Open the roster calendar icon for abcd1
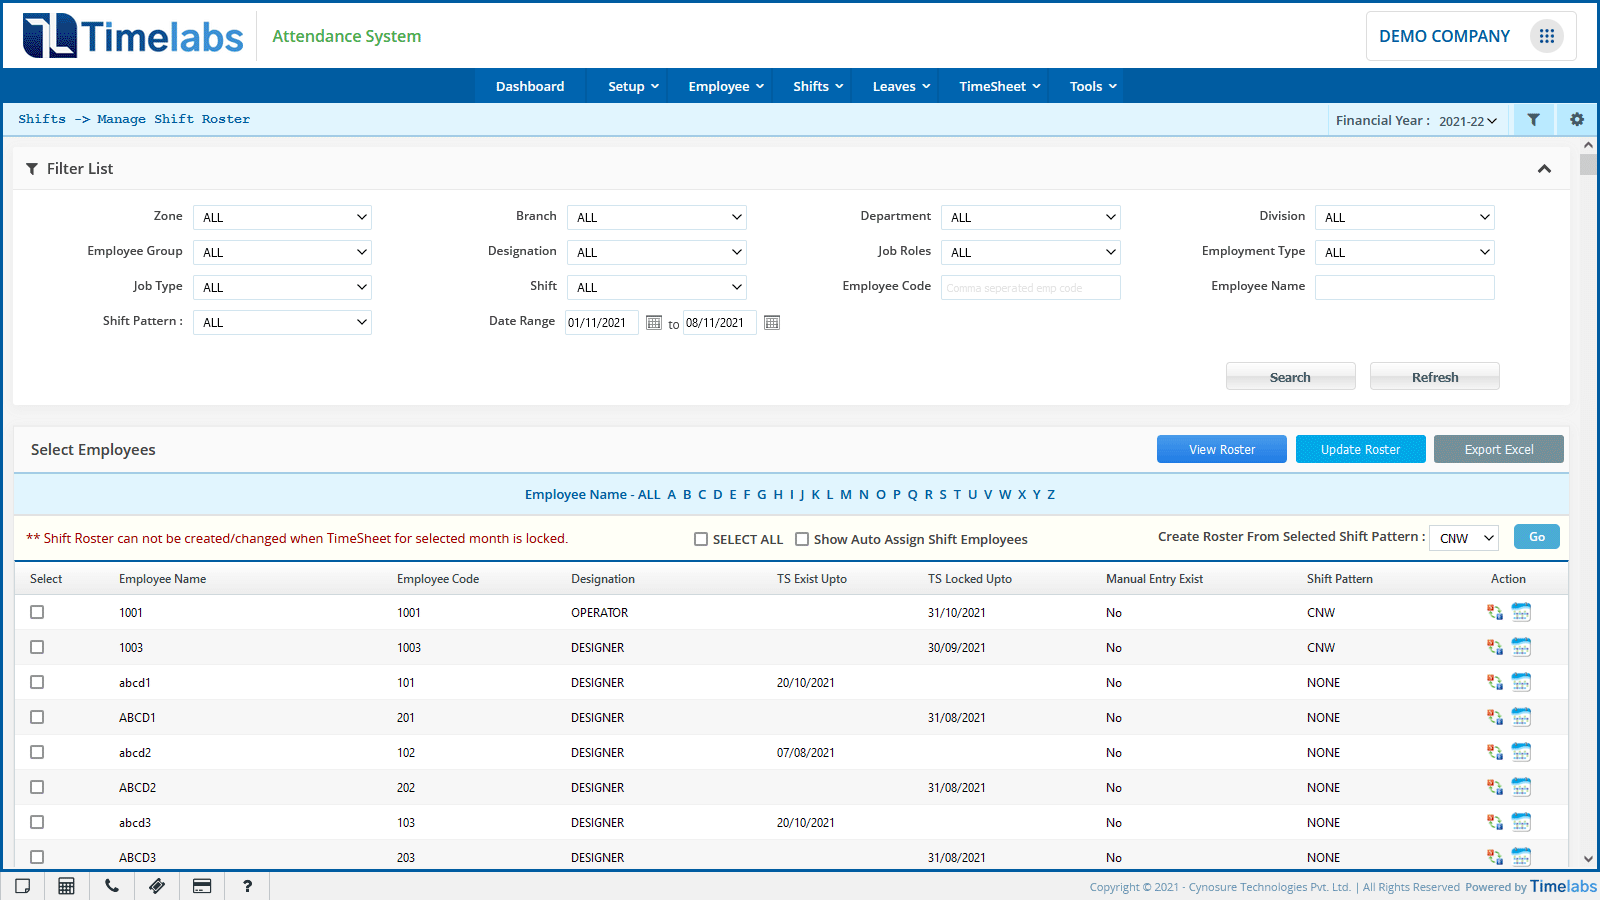1600x900 pixels. pyautogui.click(x=1521, y=682)
